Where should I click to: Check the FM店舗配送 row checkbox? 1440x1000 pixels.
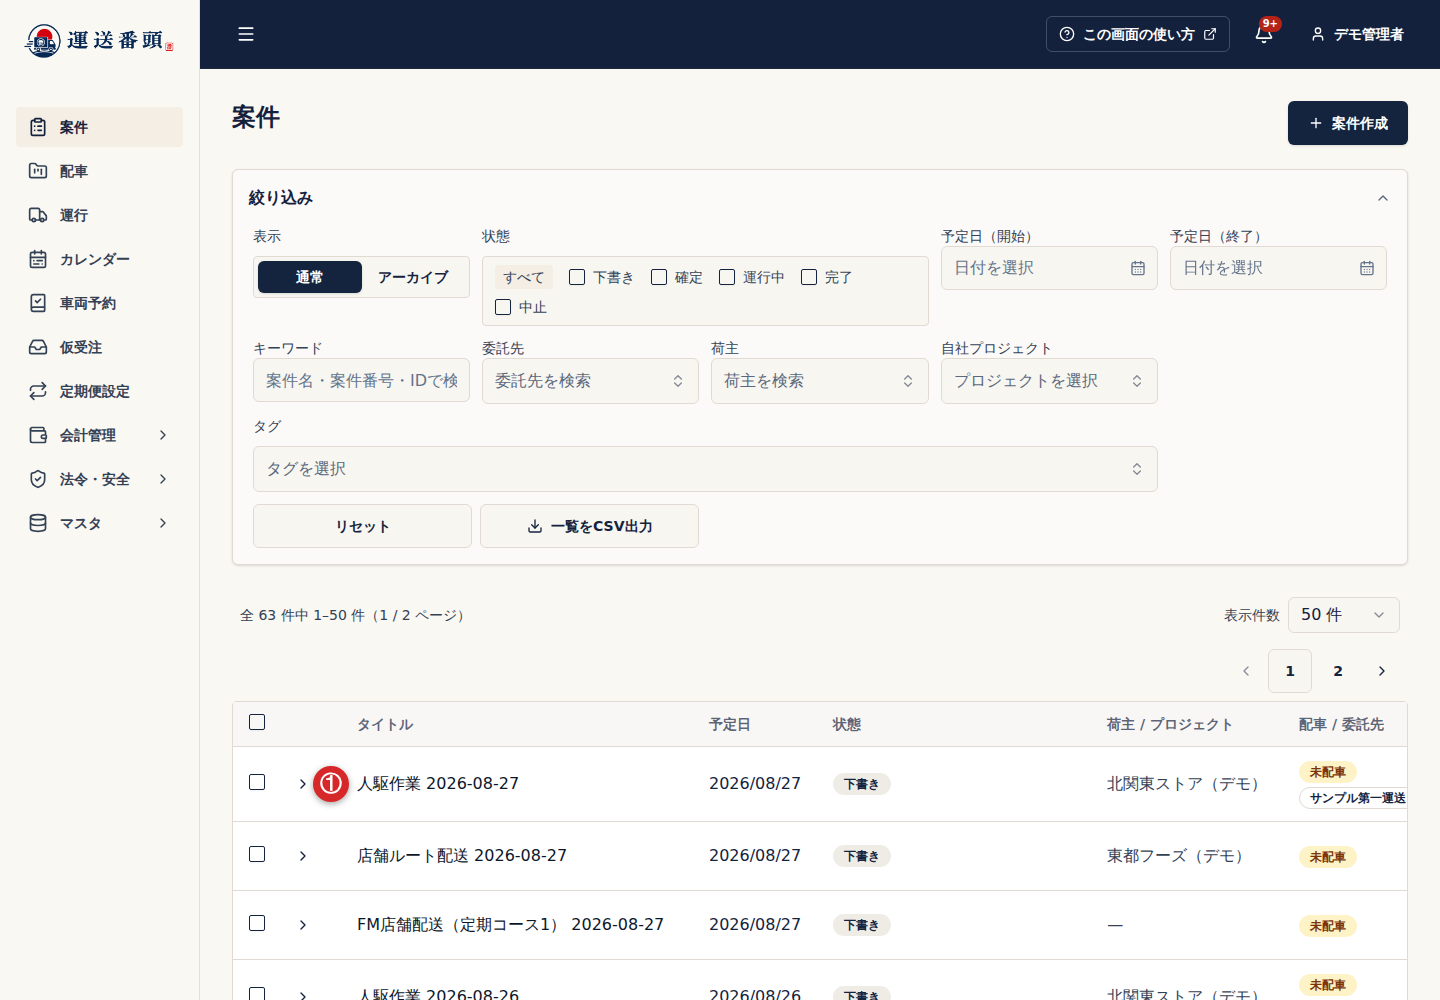pos(257,923)
